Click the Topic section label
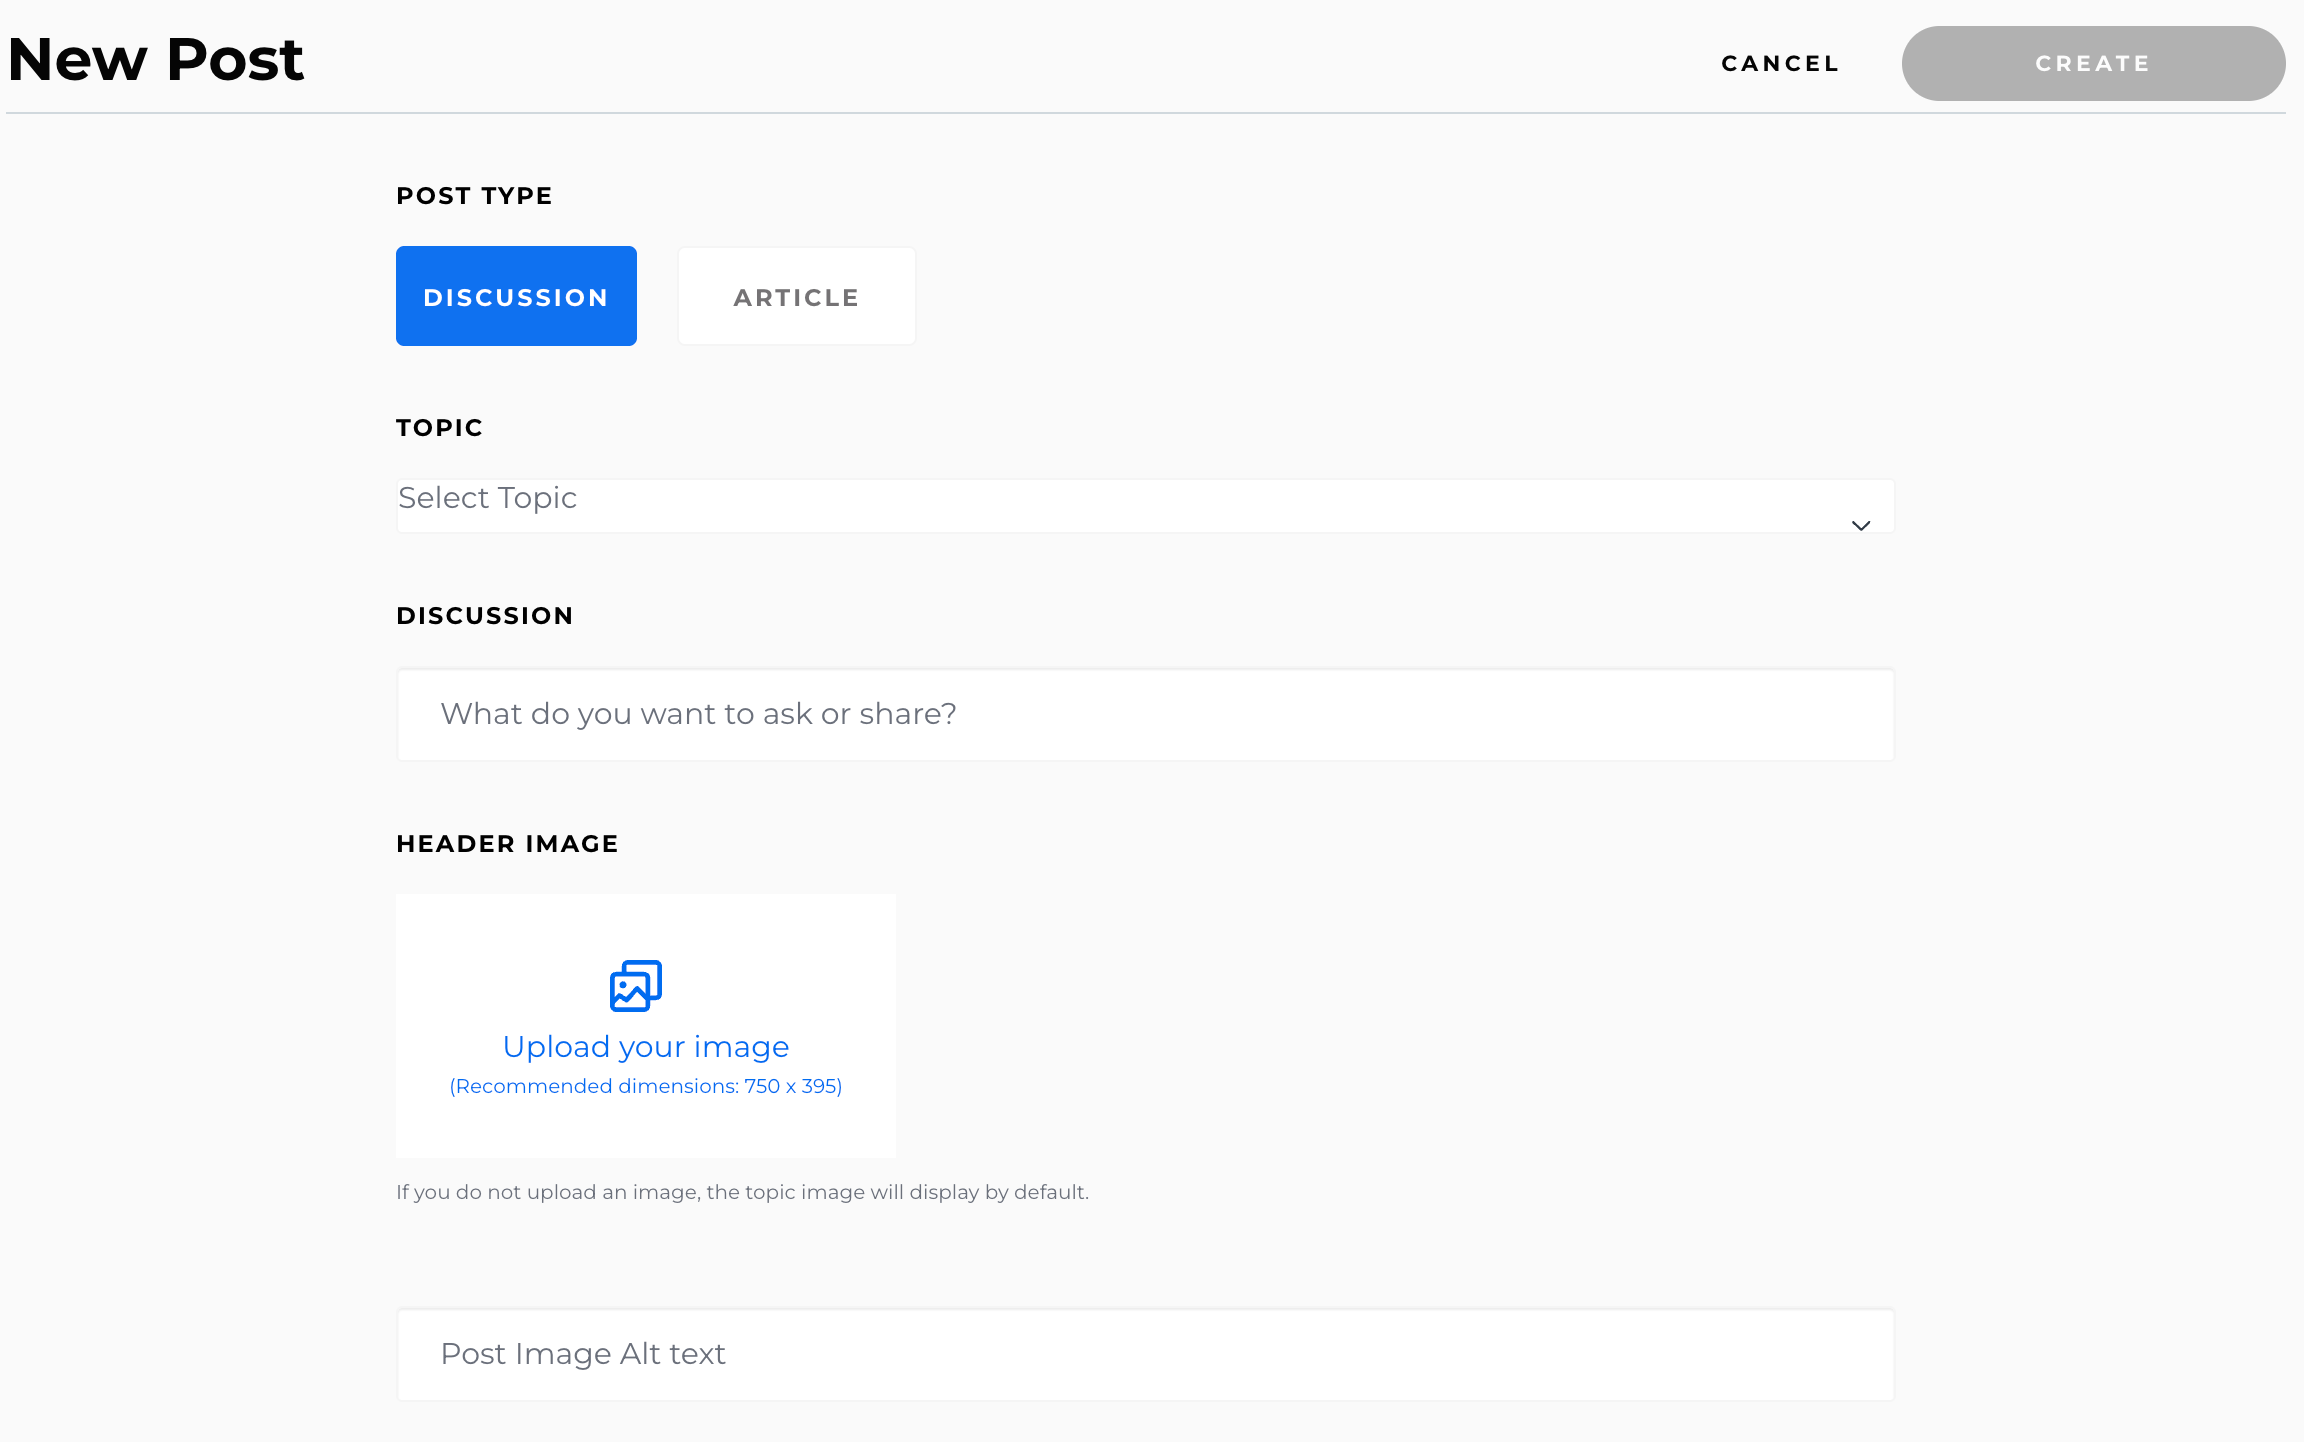The image size is (2304, 1442). tap(439, 428)
